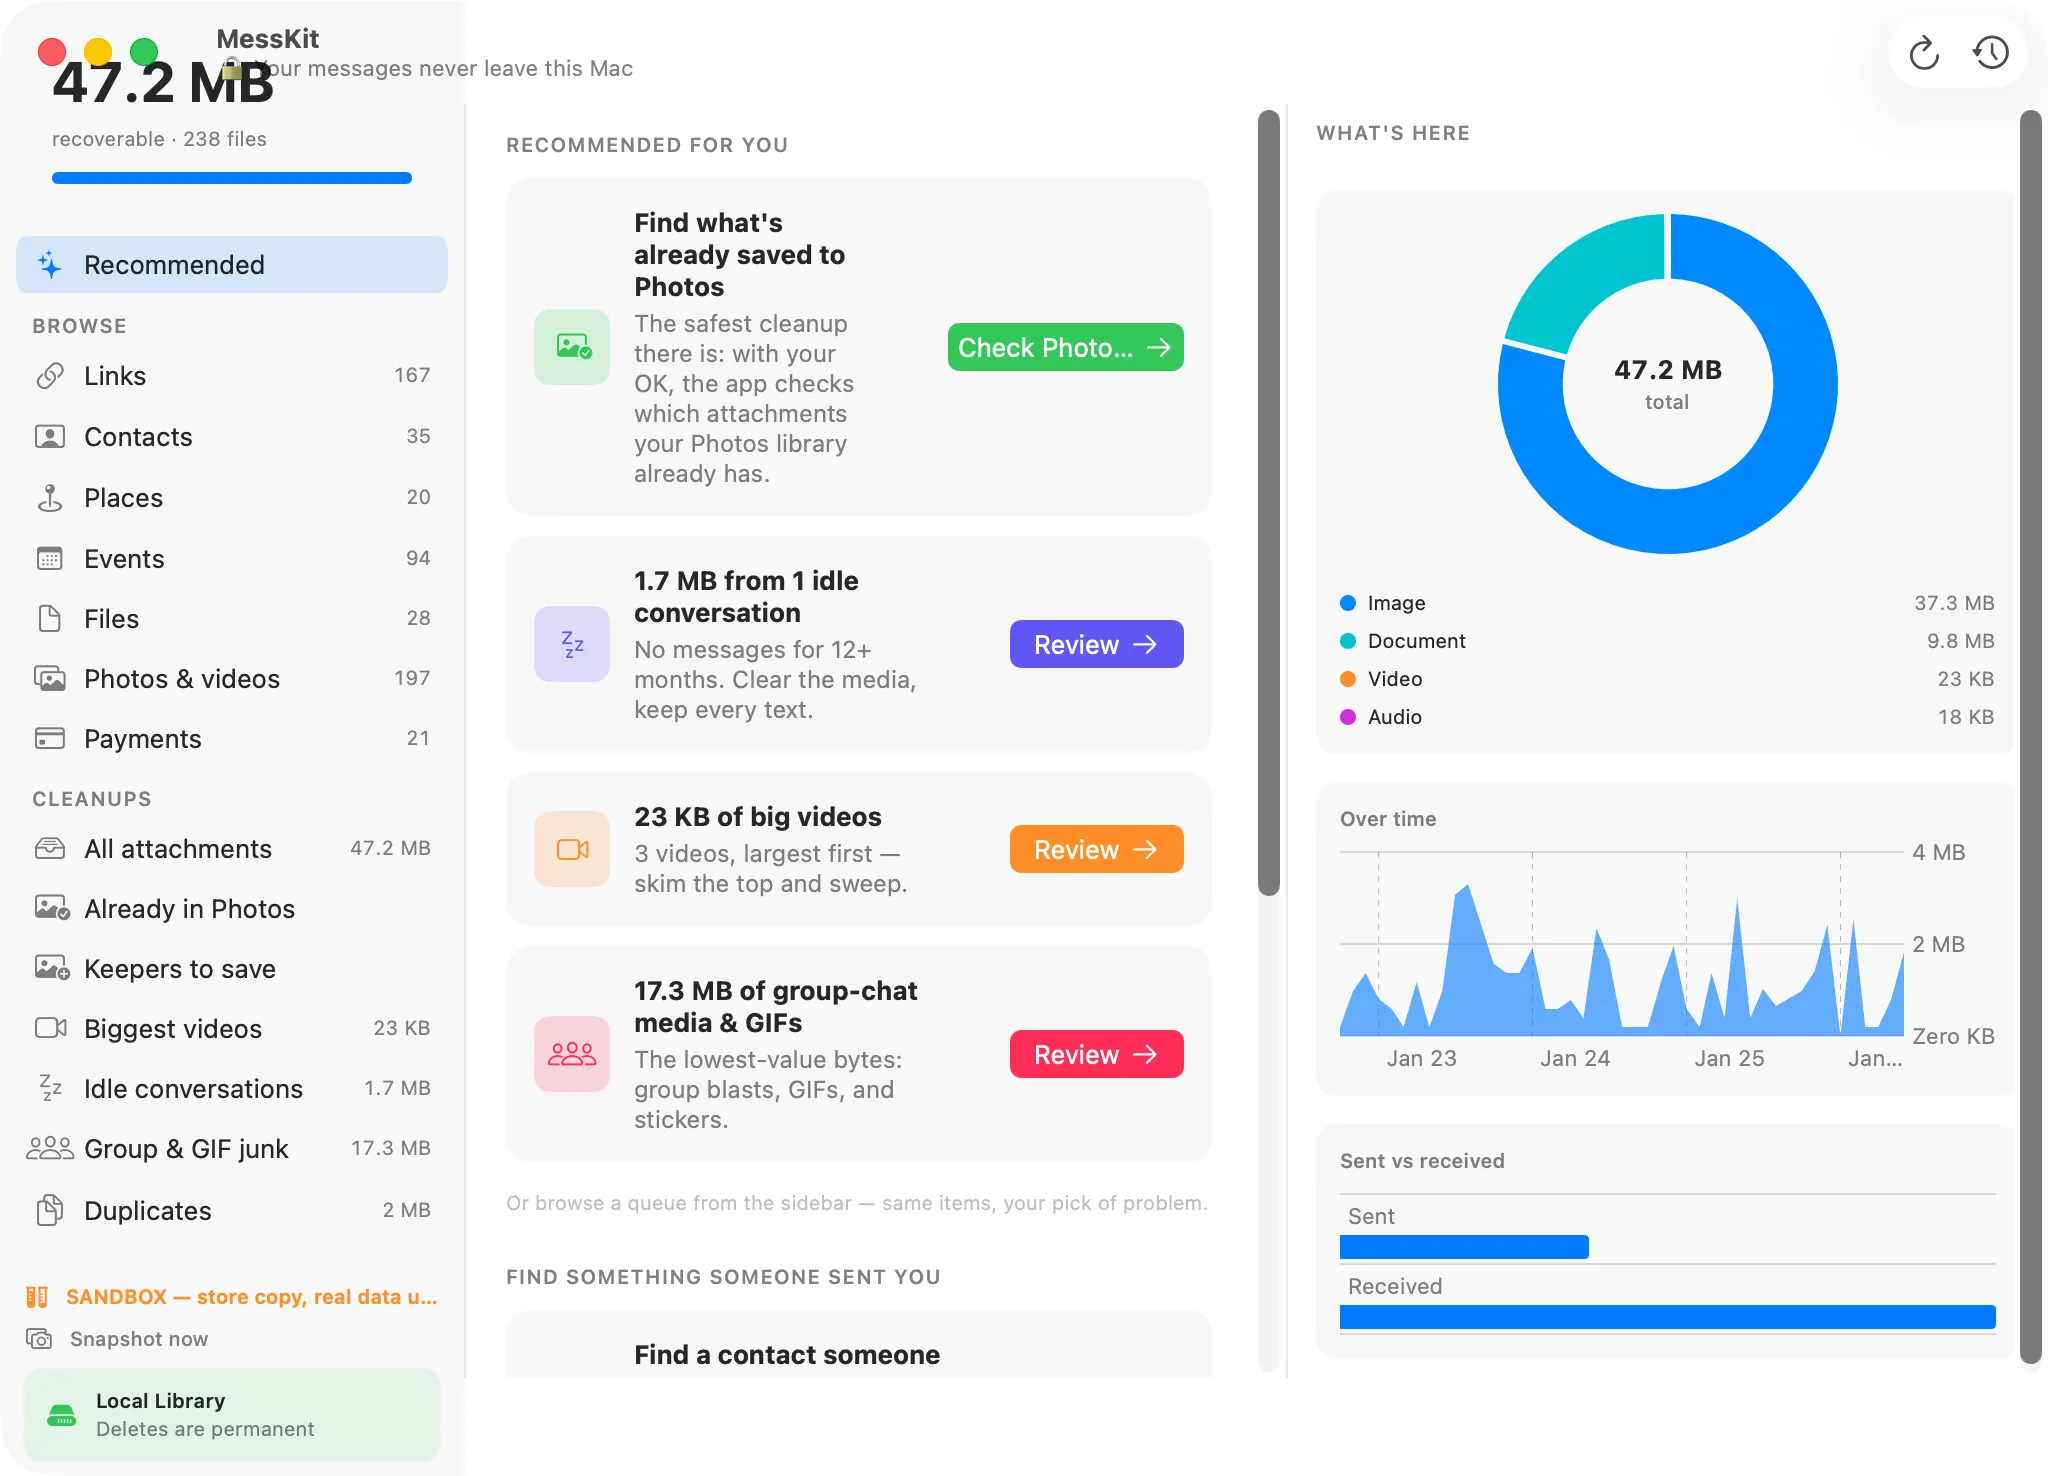
Task: Click the orange Video legend swatch
Action: click(x=1348, y=679)
